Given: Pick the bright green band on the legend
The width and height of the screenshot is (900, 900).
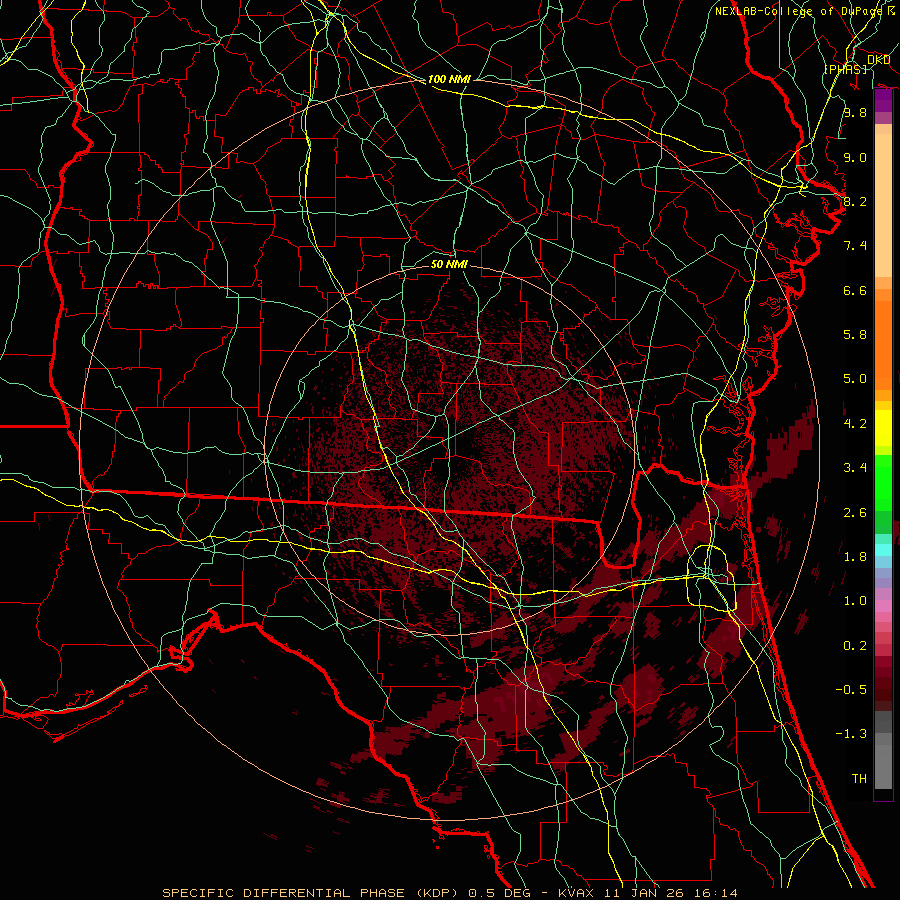Looking at the screenshot, I should coord(883,483).
